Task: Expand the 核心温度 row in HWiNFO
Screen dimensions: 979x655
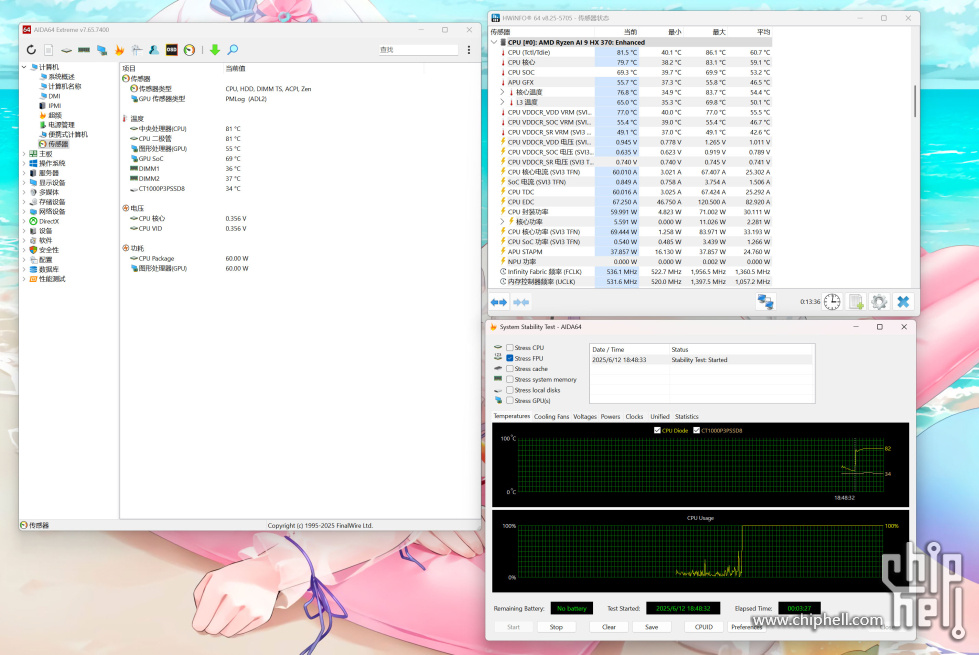Action: point(503,92)
